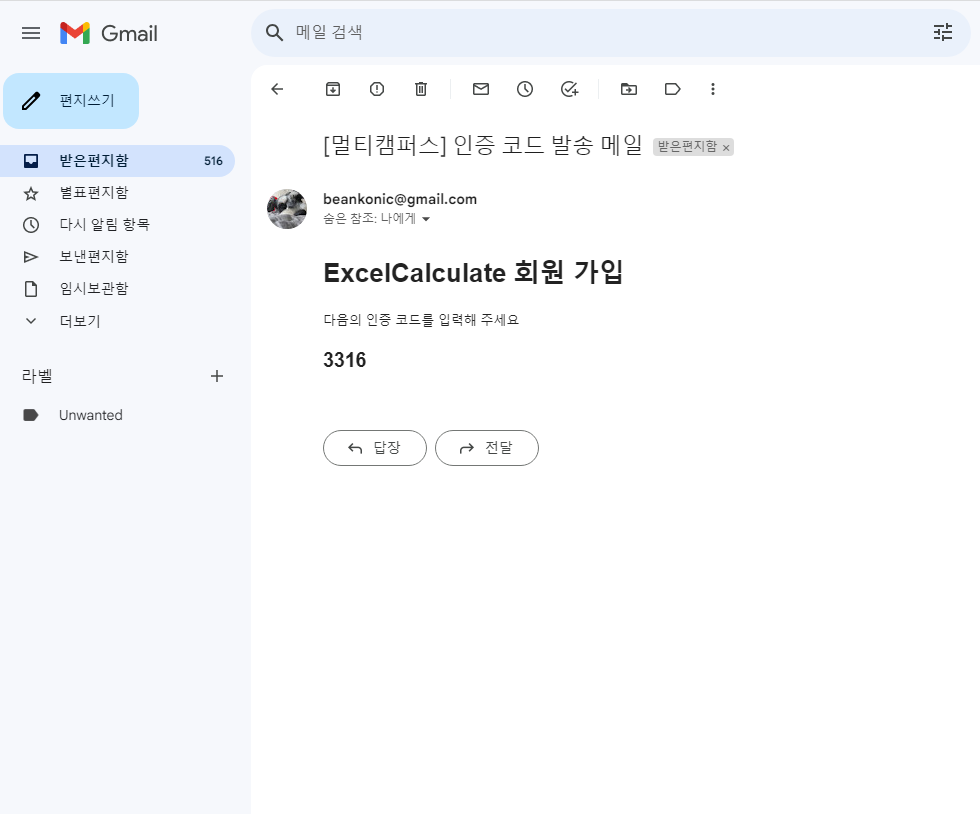Expand 더보기 to show more folders
Screen dimensions: 980x814
(x=118, y=321)
